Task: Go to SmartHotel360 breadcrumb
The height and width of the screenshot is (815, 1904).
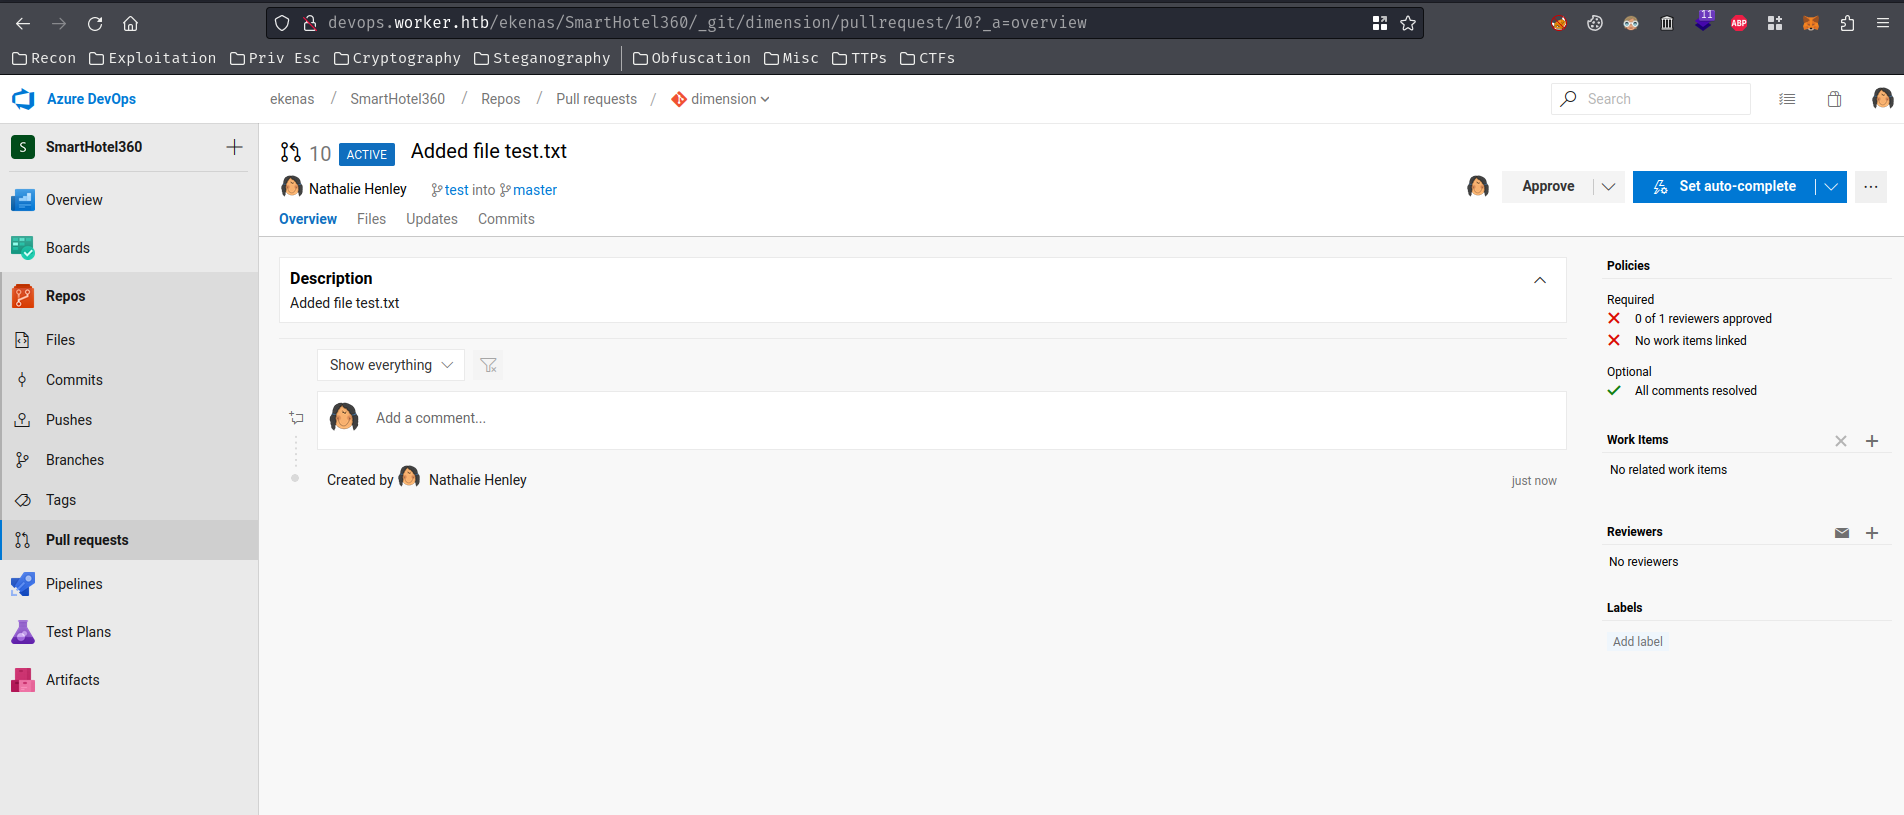Action: pyautogui.click(x=397, y=99)
